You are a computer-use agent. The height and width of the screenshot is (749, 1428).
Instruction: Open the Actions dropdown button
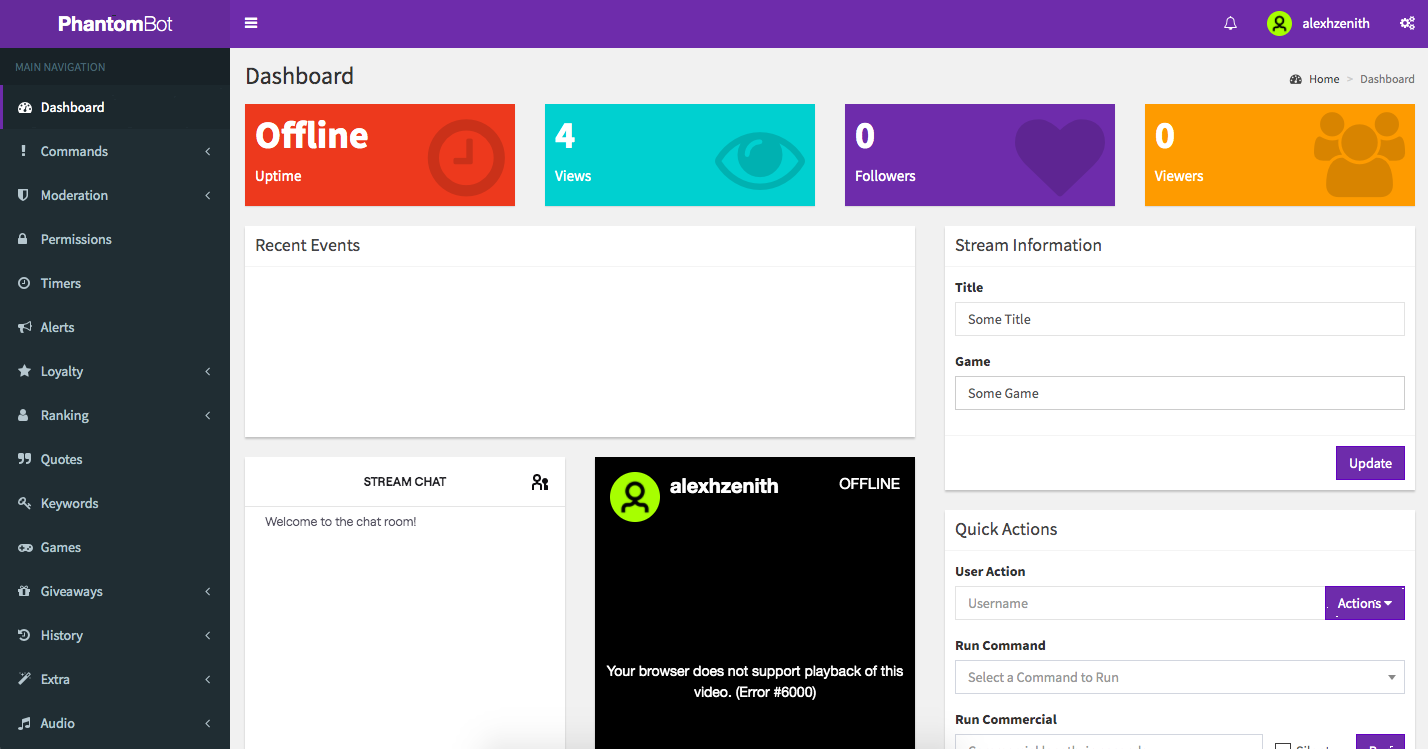coord(1365,603)
